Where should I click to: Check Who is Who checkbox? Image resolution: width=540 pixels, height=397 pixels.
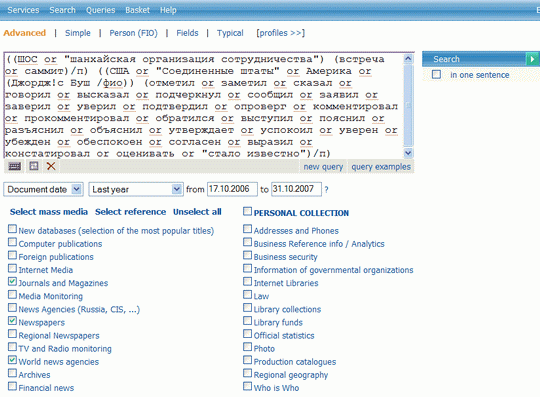click(x=247, y=386)
